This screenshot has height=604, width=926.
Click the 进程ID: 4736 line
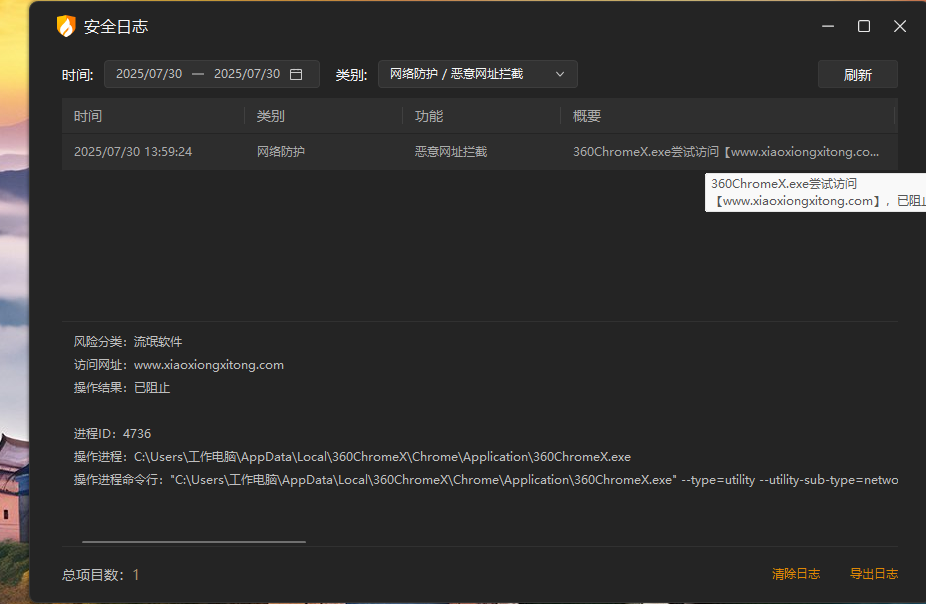(x=112, y=434)
